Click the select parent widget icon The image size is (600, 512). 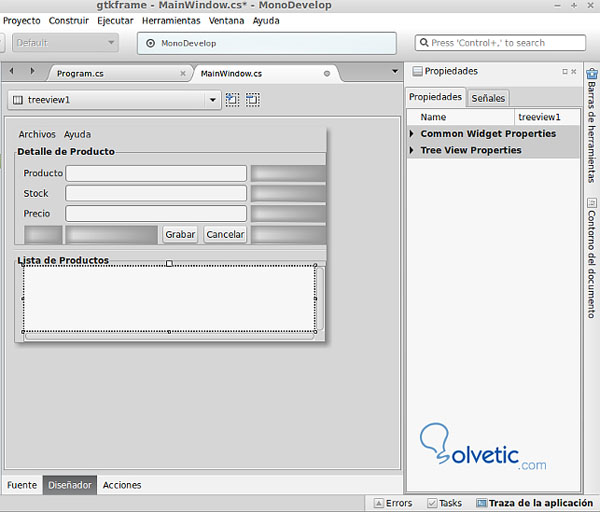[x=232, y=100]
